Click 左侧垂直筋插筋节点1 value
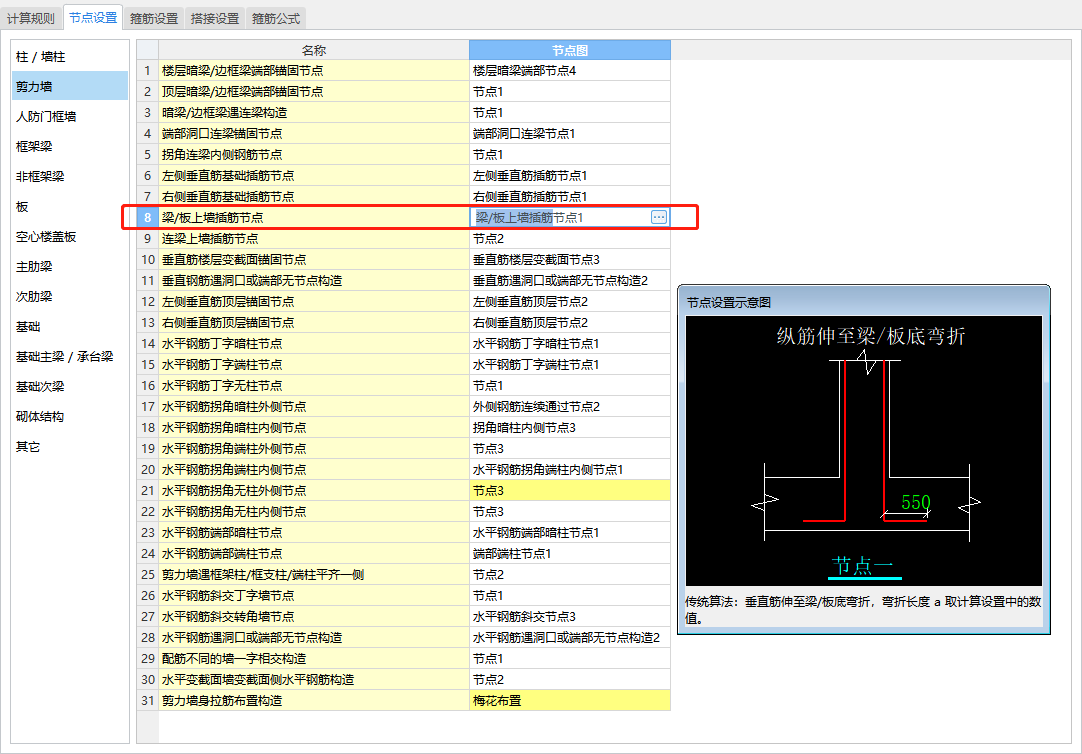The height and width of the screenshot is (754, 1082). pyautogui.click(x=570, y=176)
